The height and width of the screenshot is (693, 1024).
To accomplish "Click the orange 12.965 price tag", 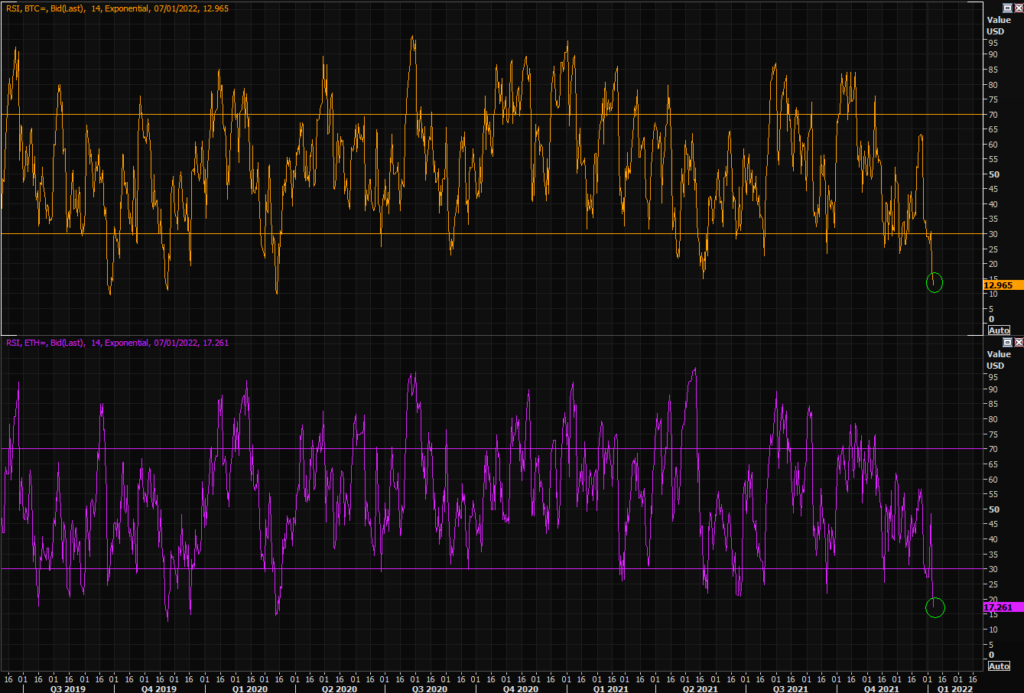I will coord(998,285).
